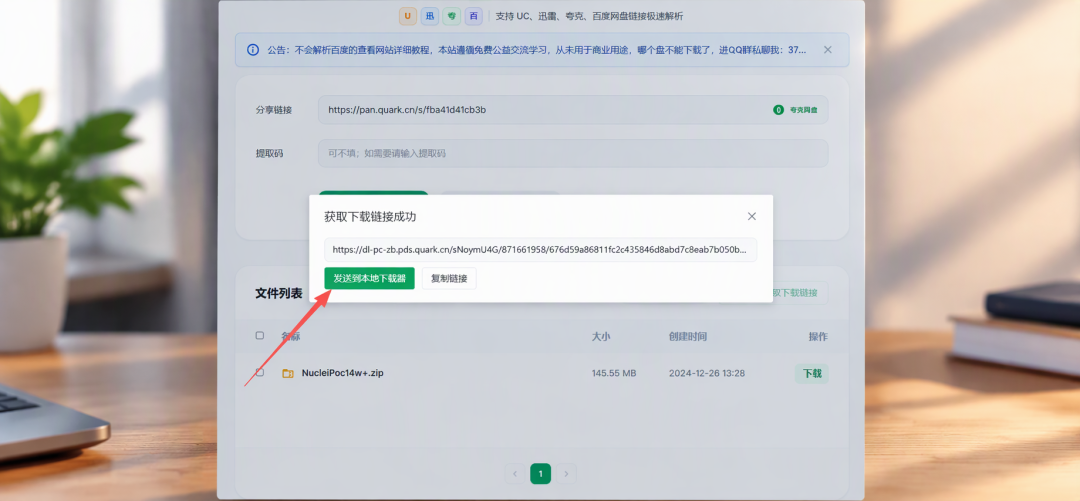
Task: Toggle the select-all checkbox in file list header
Action: [260, 336]
